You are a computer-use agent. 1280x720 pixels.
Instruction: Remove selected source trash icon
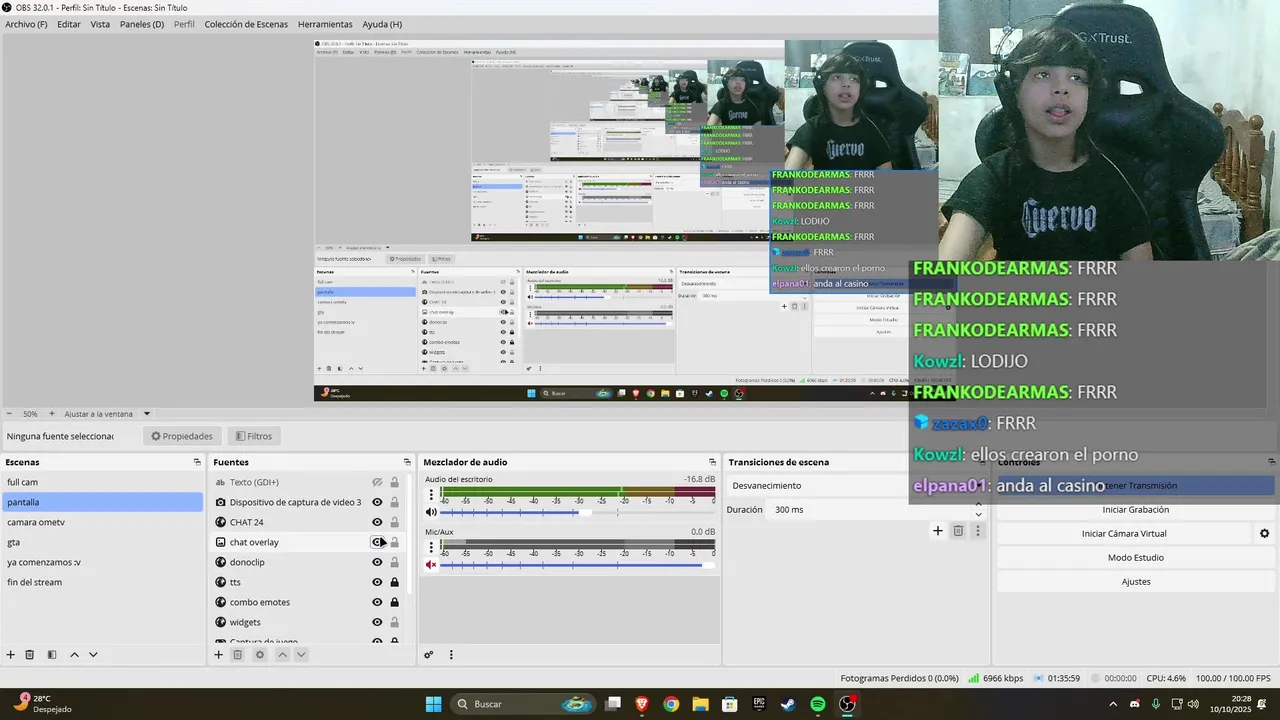tap(238, 655)
